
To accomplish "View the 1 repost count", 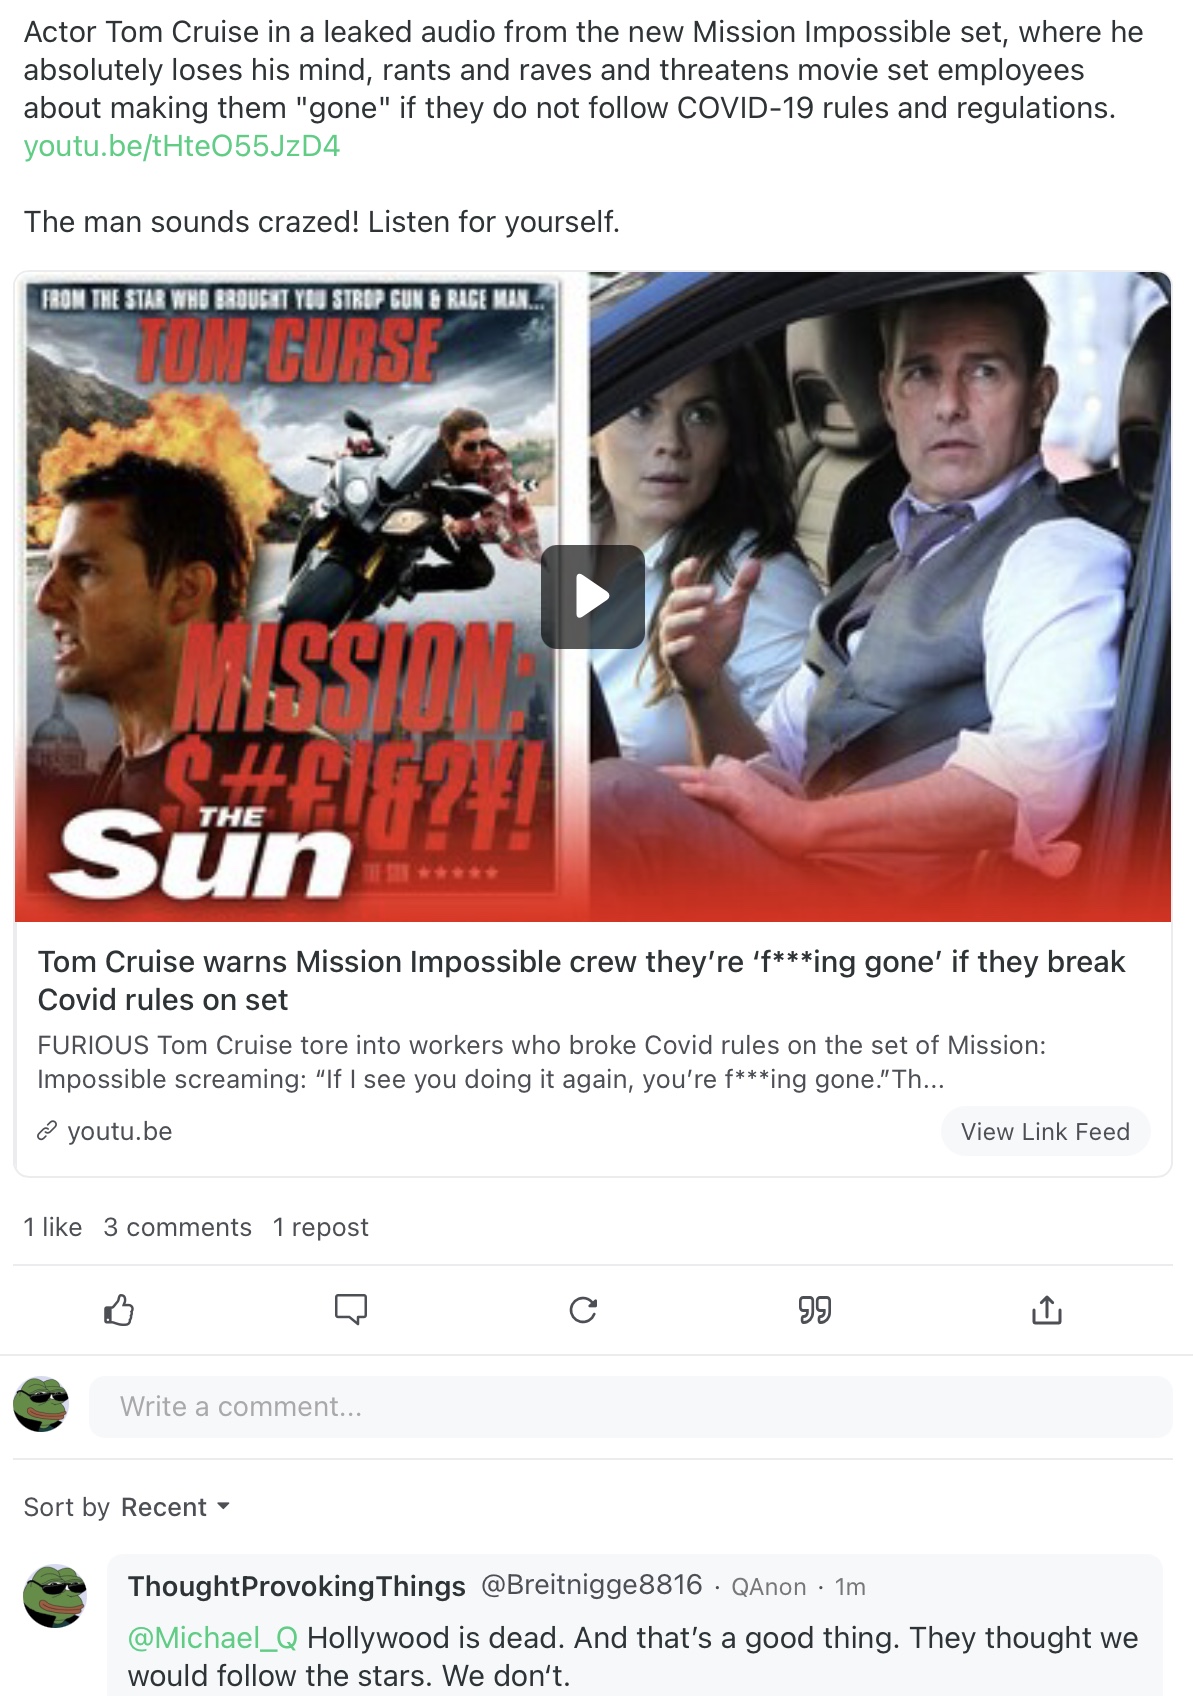I will click(x=321, y=1227).
